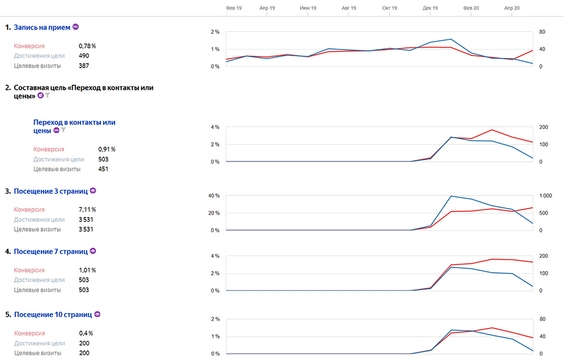Click filter funnel icon after Составная цель title
This screenshot has height=363, width=568.
[47, 96]
